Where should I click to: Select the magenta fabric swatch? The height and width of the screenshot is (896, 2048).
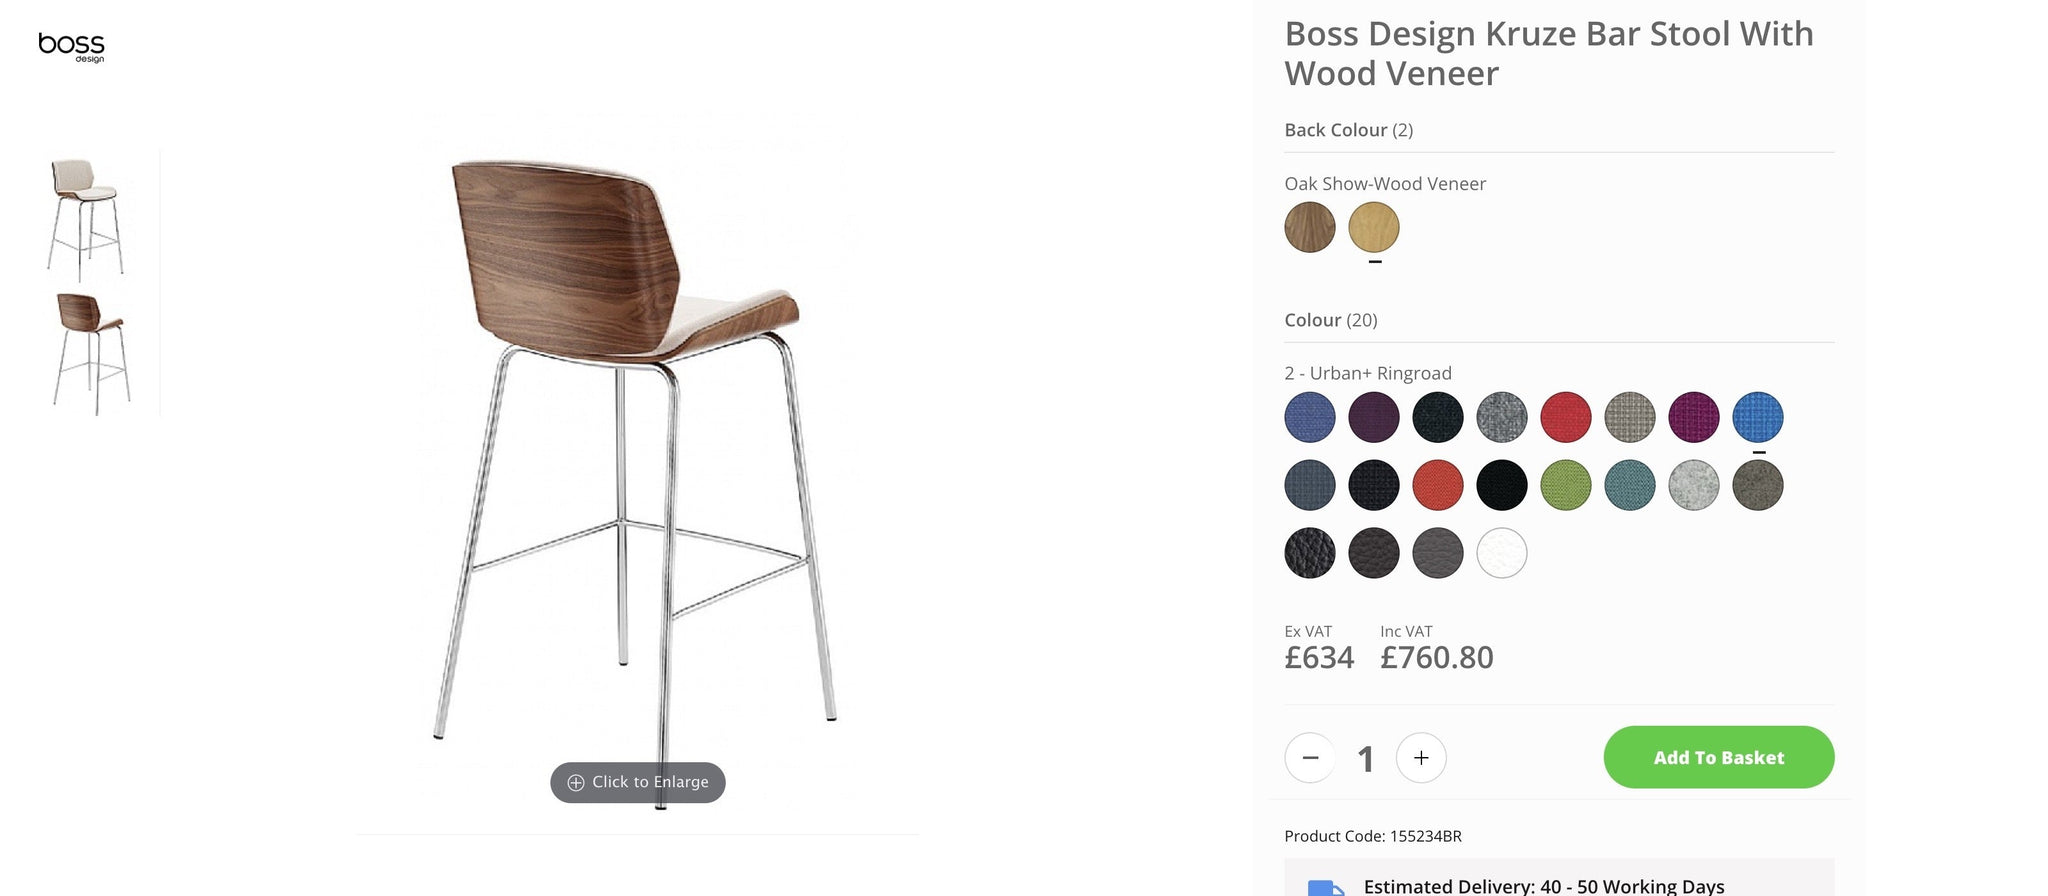(1694, 417)
